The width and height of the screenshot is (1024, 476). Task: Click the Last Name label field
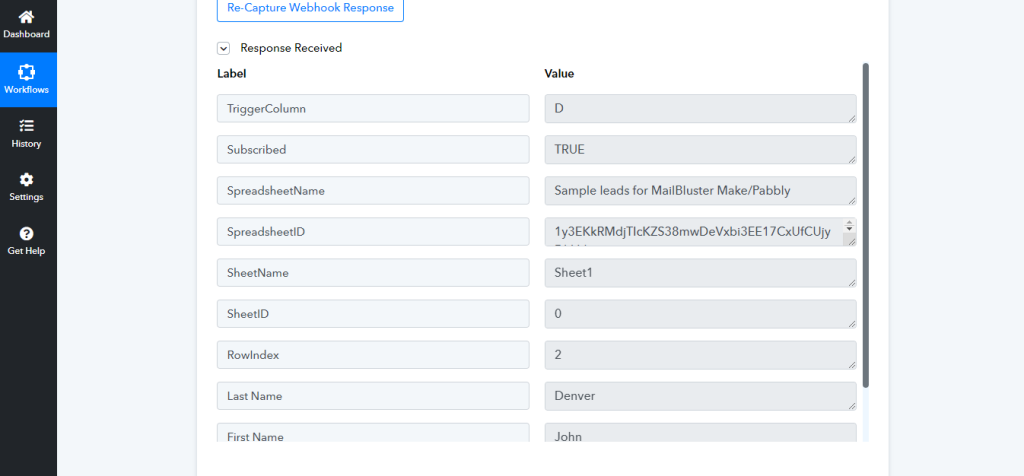click(x=372, y=396)
